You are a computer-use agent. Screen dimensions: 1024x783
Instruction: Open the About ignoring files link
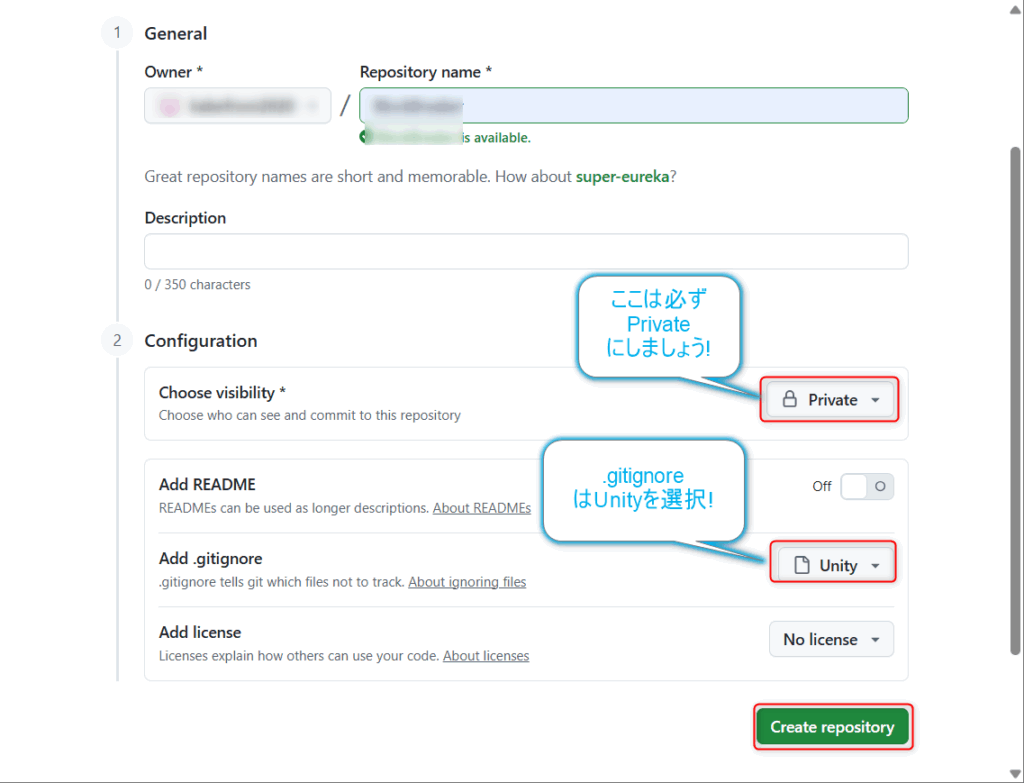point(467,582)
